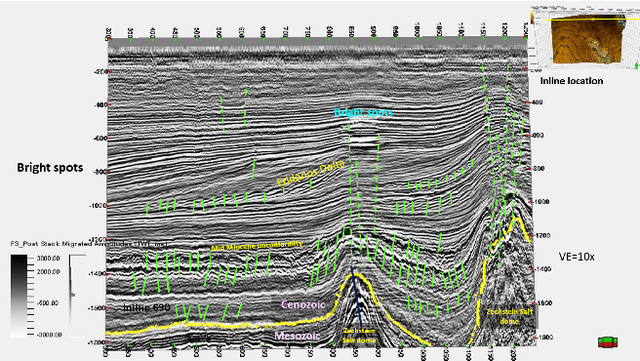Click the '3000.00' color bar value

[48, 258]
